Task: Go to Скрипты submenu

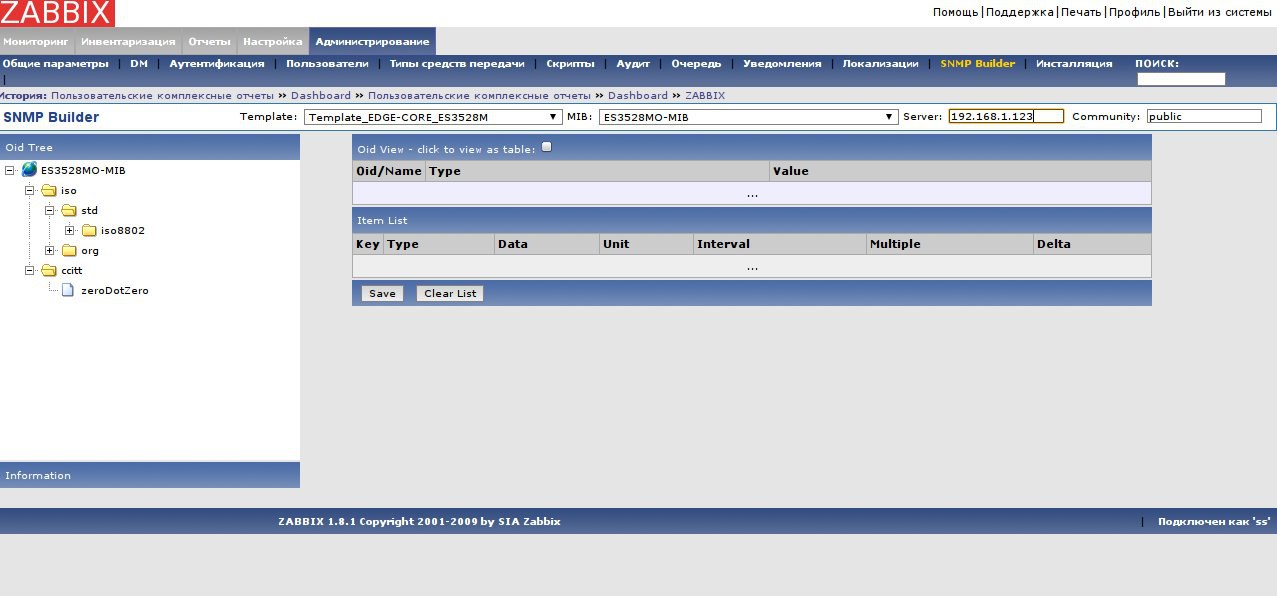Action: click(570, 63)
